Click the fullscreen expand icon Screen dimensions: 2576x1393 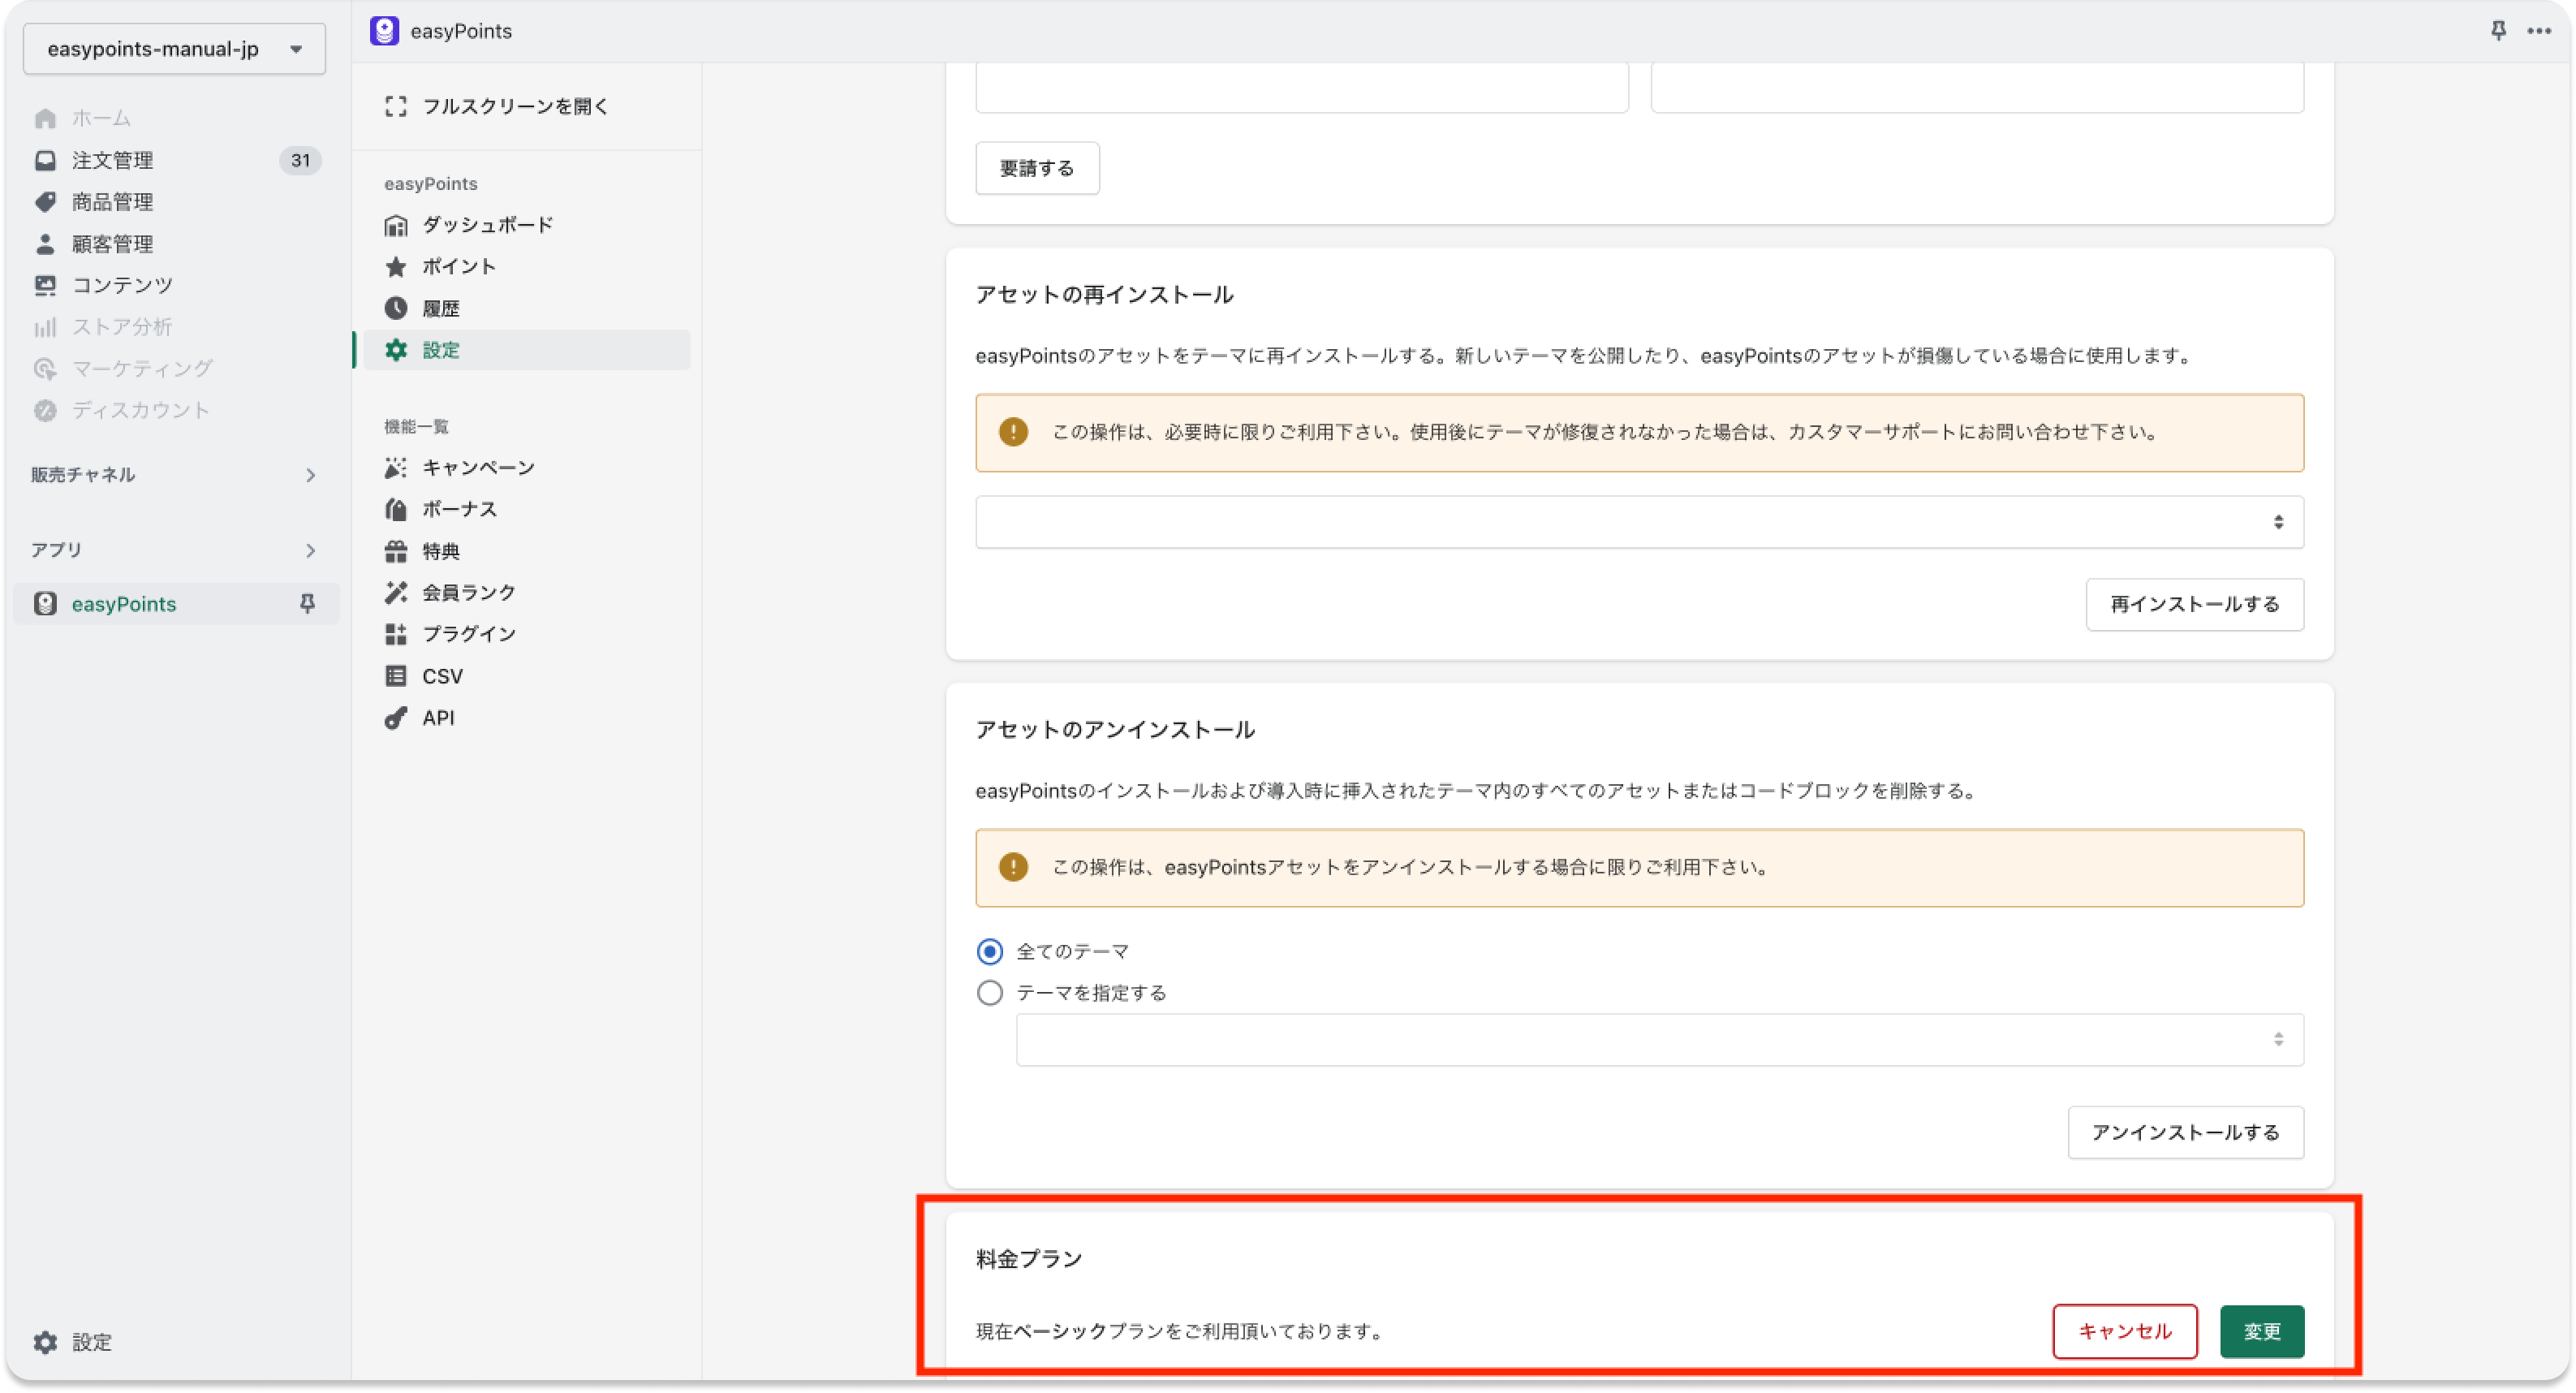coord(396,106)
